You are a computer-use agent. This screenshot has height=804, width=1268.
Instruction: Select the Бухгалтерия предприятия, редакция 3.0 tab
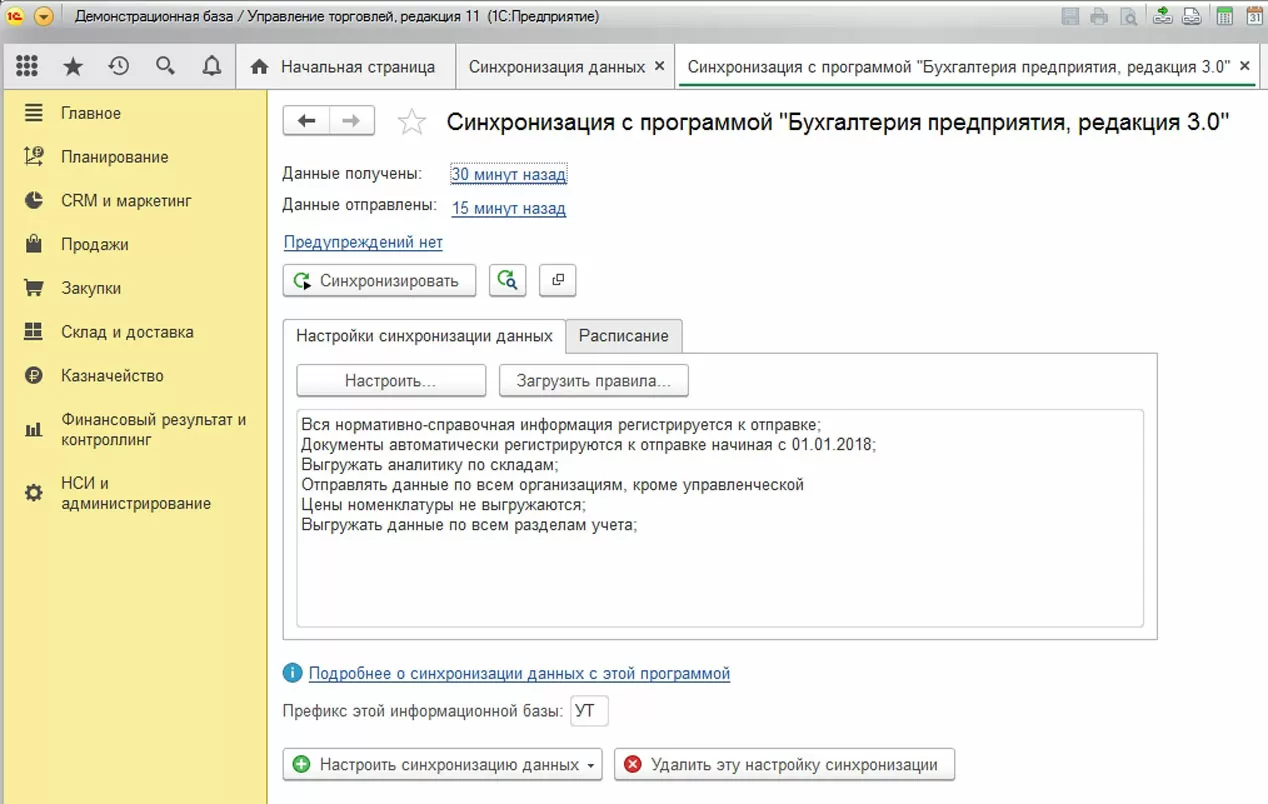958,67
